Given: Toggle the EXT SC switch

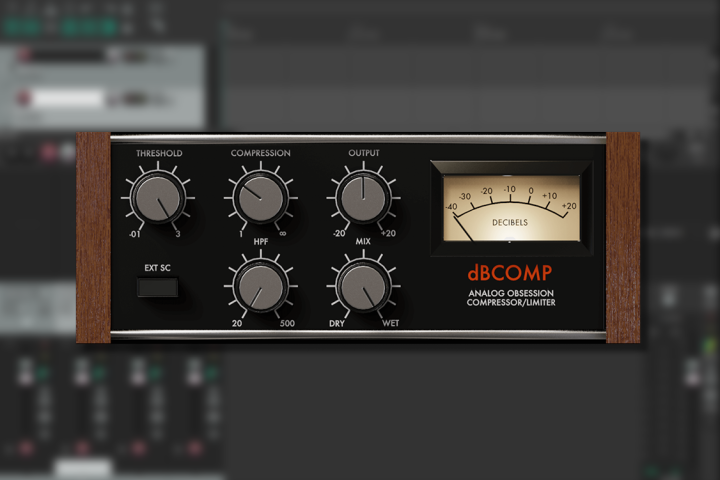Looking at the screenshot, I should pyautogui.click(x=158, y=287).
